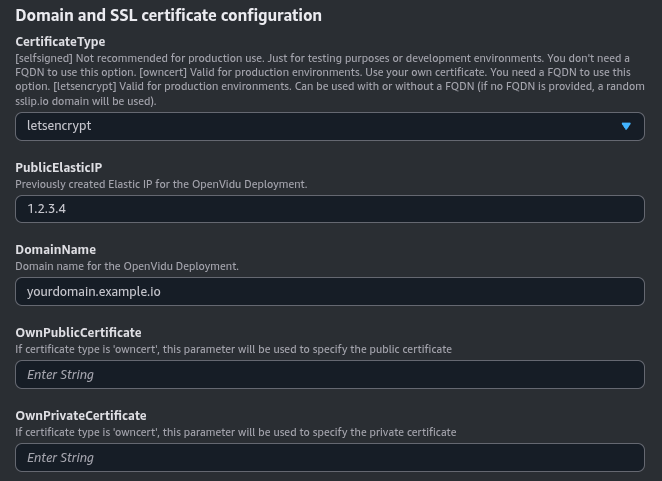This screenshot has width=662, height=481.
Task: Click the OwnPublicCertificate text input
Action: 329,374
